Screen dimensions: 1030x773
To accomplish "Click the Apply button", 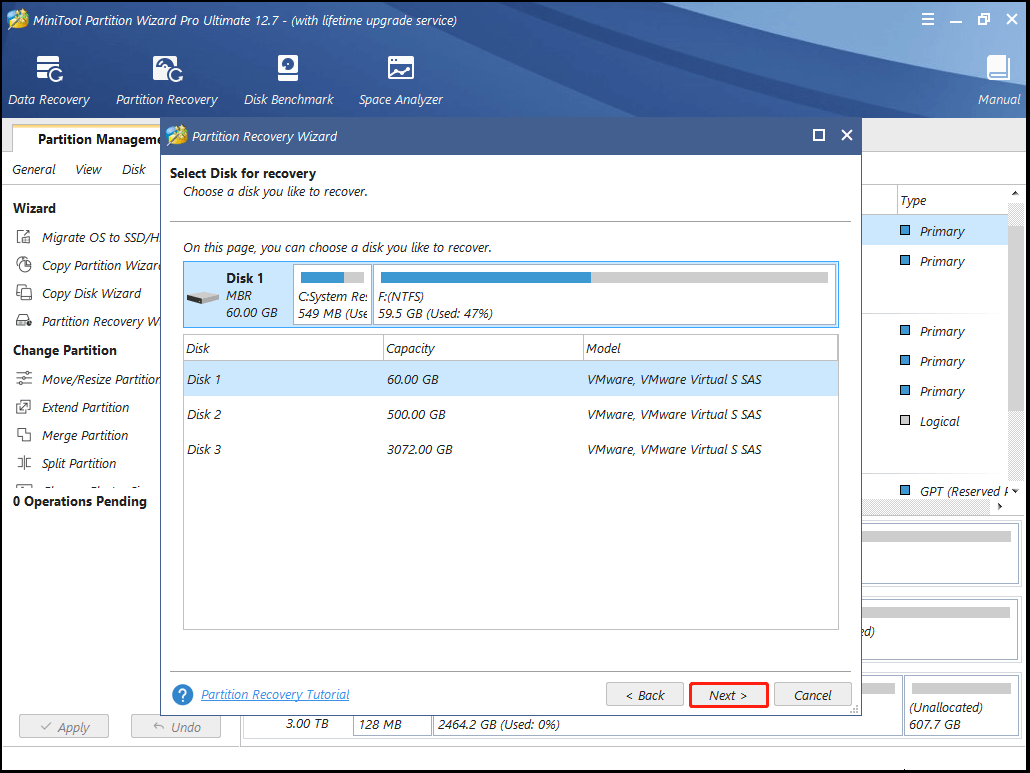I will pos(64,726).
